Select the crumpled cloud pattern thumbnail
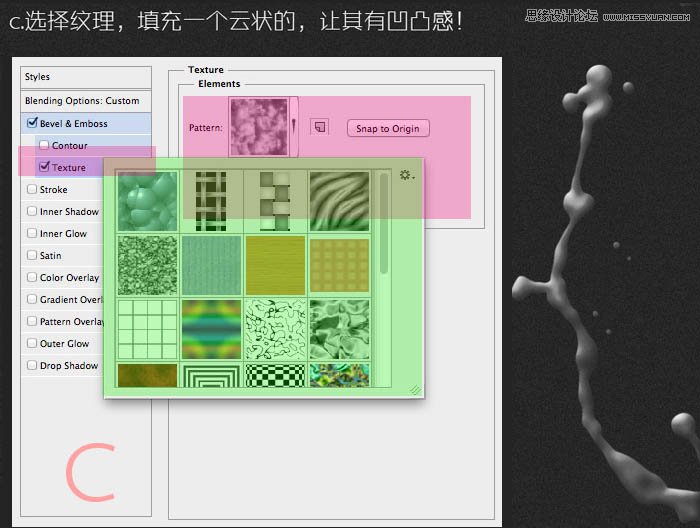700x528 pixels. tap(339, 329)
